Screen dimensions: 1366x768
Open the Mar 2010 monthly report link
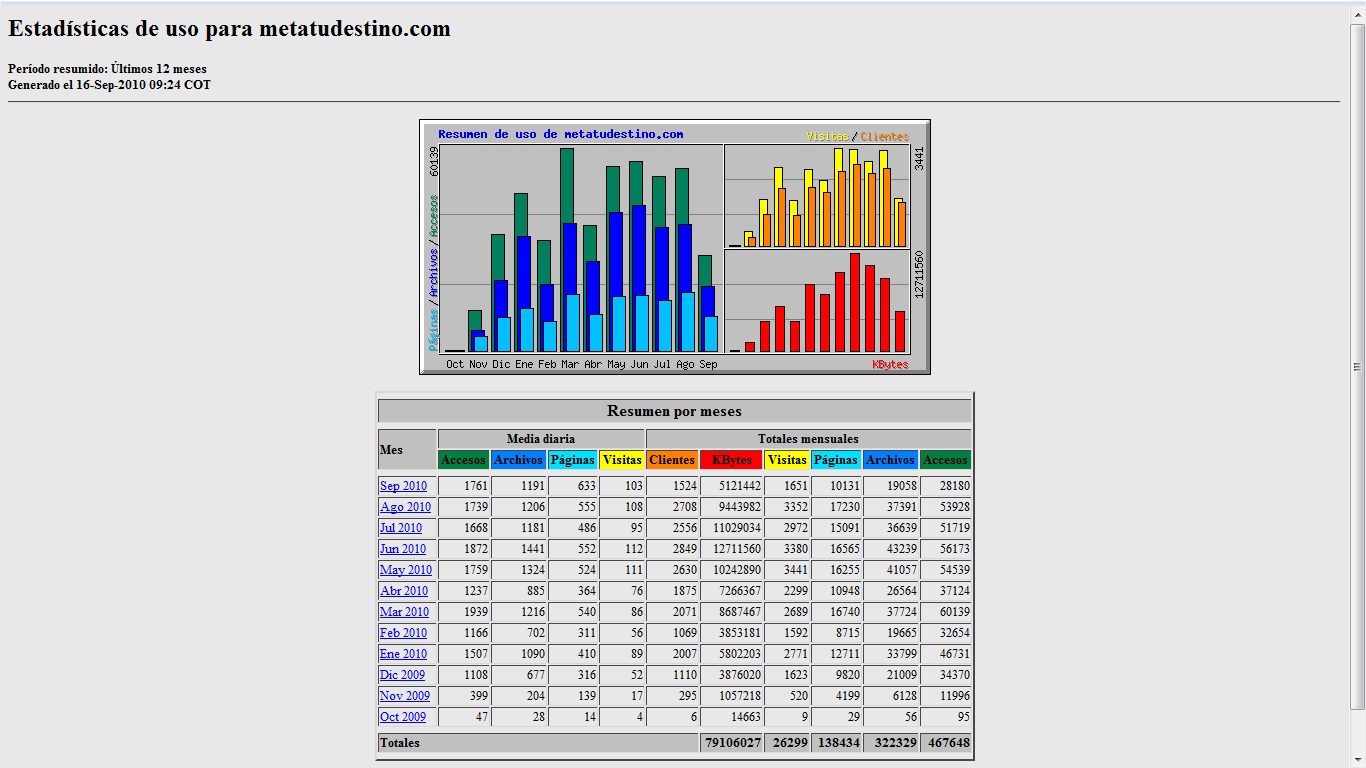point(404,612)
